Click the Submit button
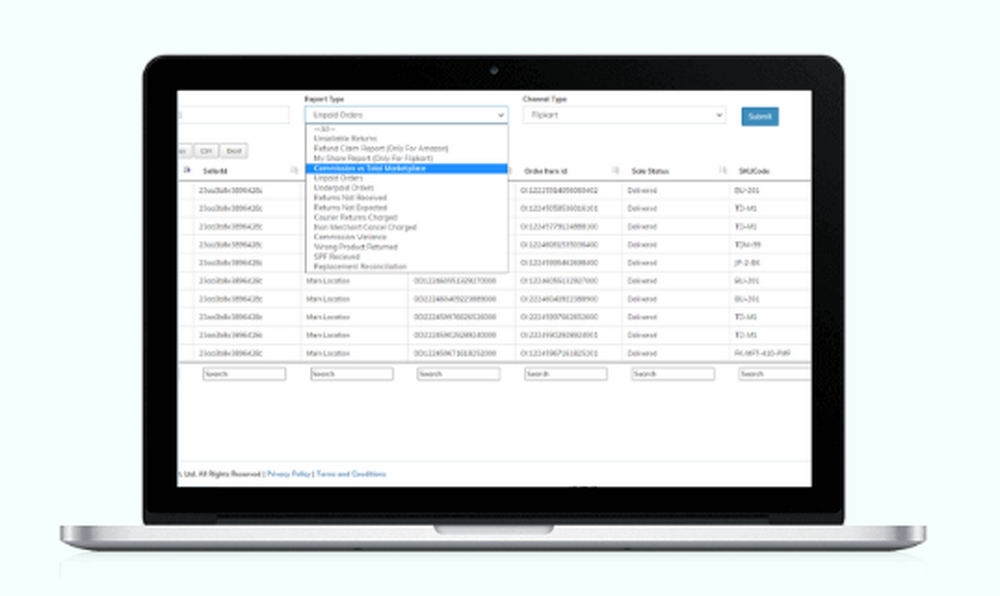The width and height of the screenshot is (1000, 596). click(x=760, y=115)
